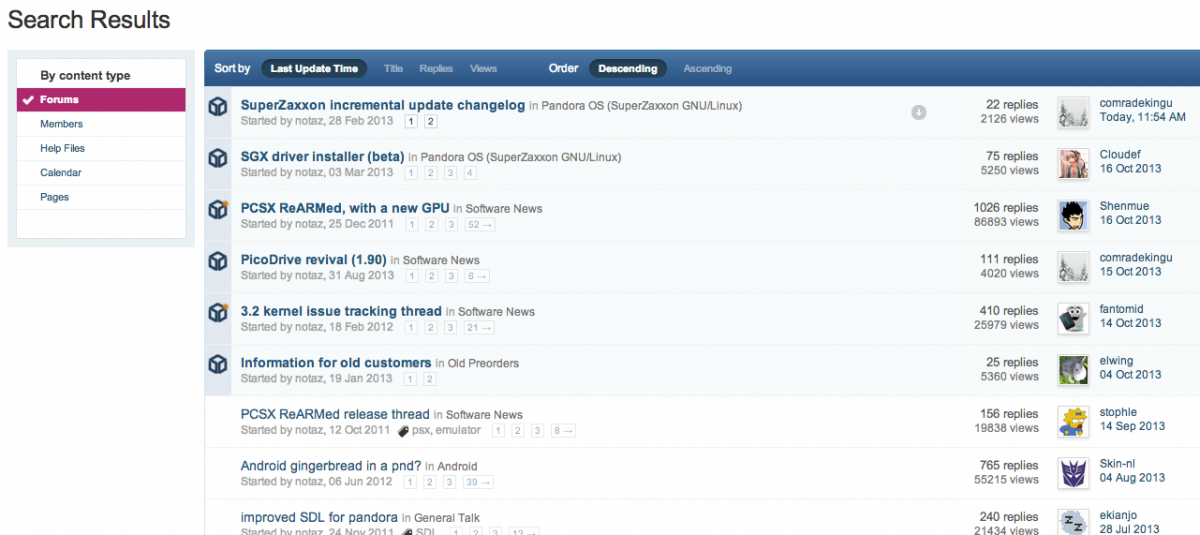
Task: Select Last Update Time sort option
Action: (x=314, y=69)
